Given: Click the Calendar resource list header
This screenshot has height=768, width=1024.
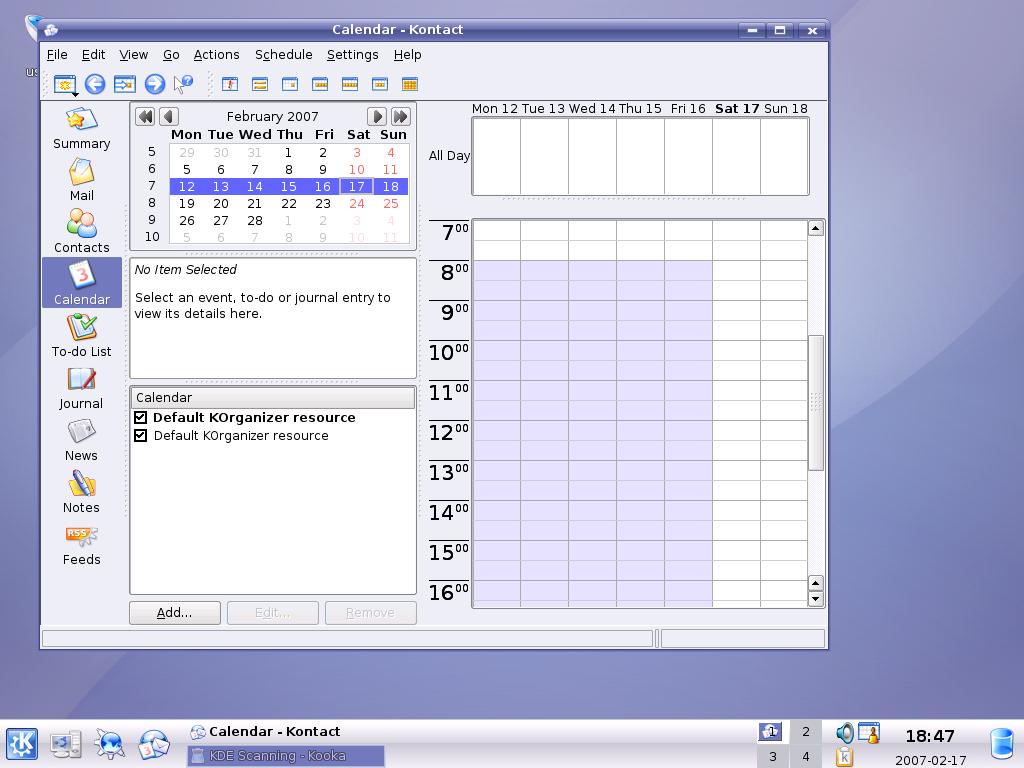Looking at the screenshot, I should pyautogui.click(x=273, y=397).
